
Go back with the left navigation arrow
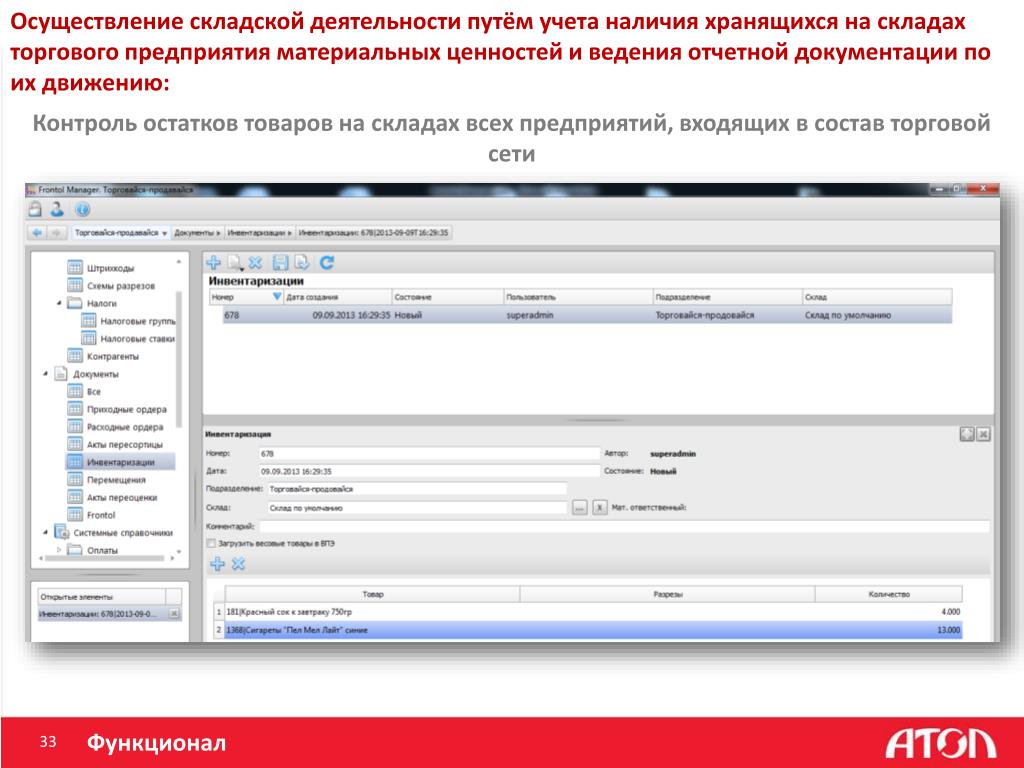coord(37,232)
